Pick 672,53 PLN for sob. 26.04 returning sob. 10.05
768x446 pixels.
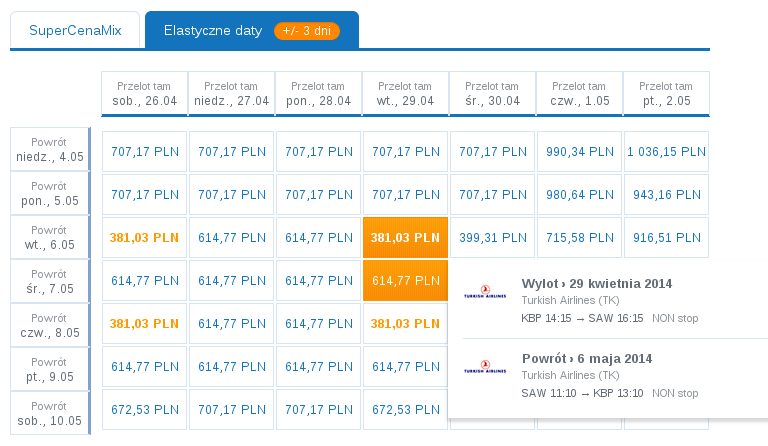click(x=144, y=410)
